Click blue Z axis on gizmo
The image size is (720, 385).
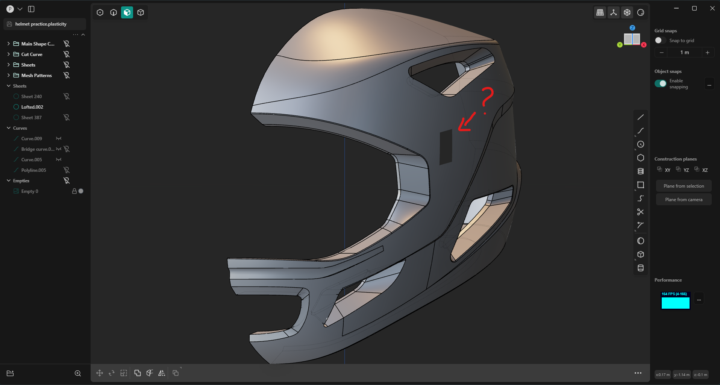click(x=632, y=28)
